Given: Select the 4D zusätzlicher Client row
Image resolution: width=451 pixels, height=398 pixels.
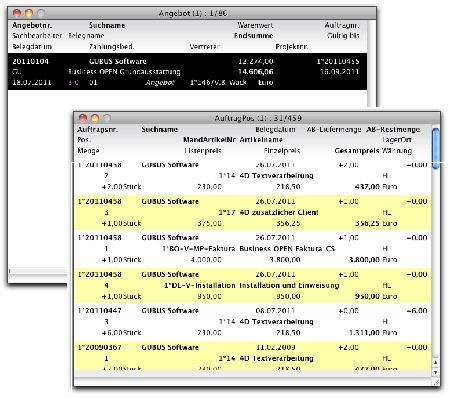Looking at the screenshot, I should [x=253, y=212].
